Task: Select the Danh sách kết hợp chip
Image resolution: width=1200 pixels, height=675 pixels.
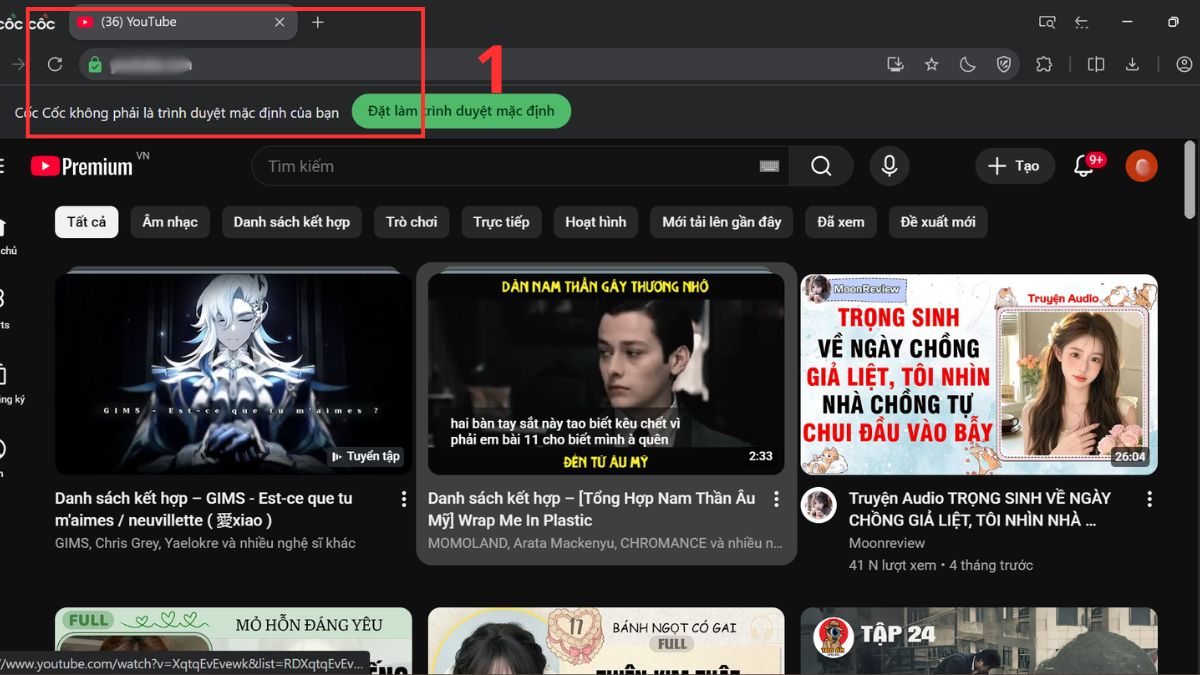Action: click(292, 222)
